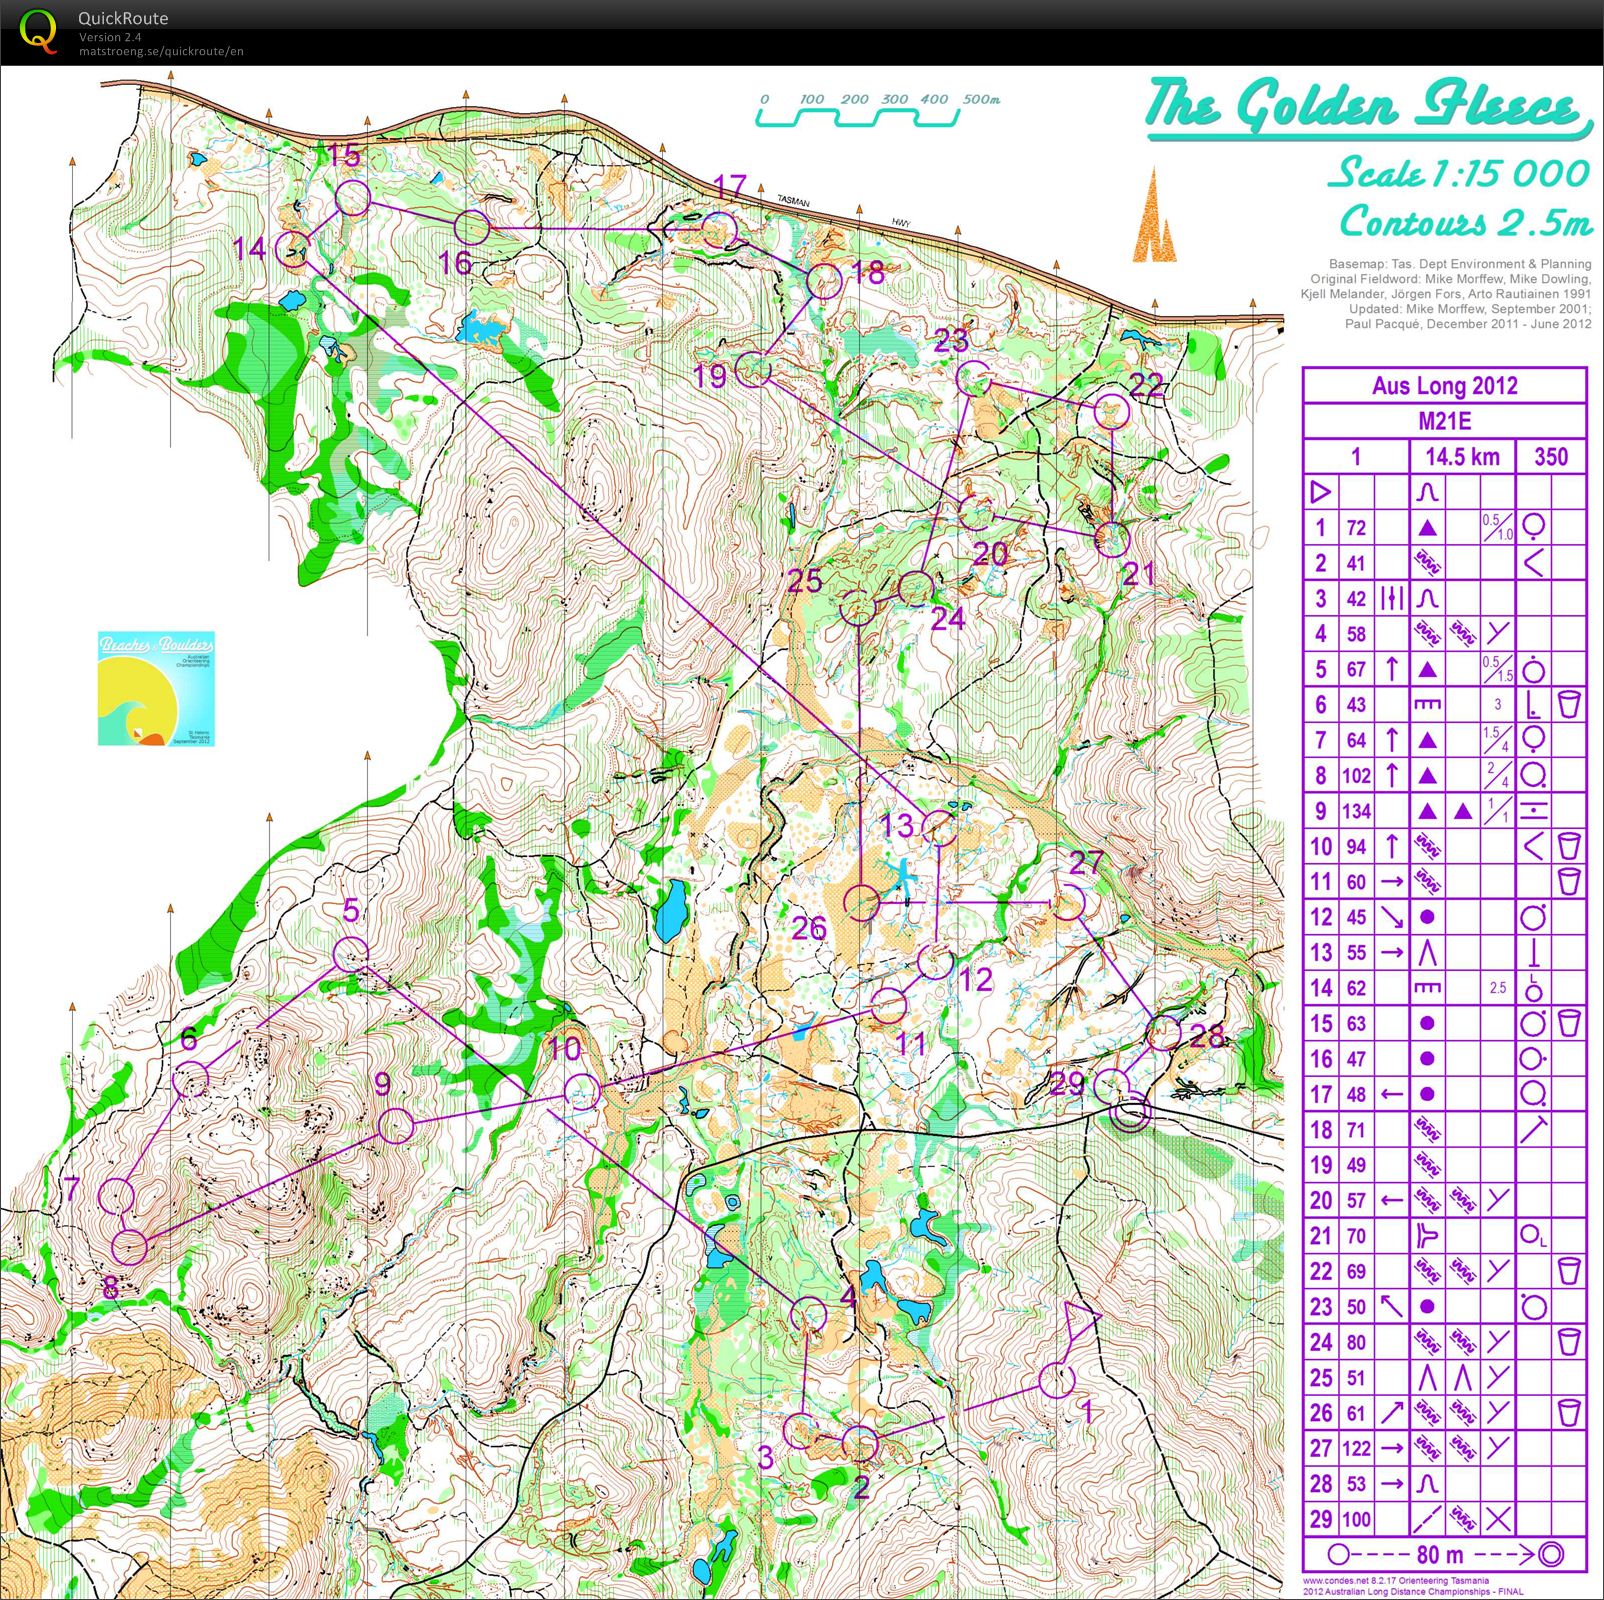Click control circle 22 near the top right
Viewport: 1604px width, 1600px height.
click(x=1112, y=410)
